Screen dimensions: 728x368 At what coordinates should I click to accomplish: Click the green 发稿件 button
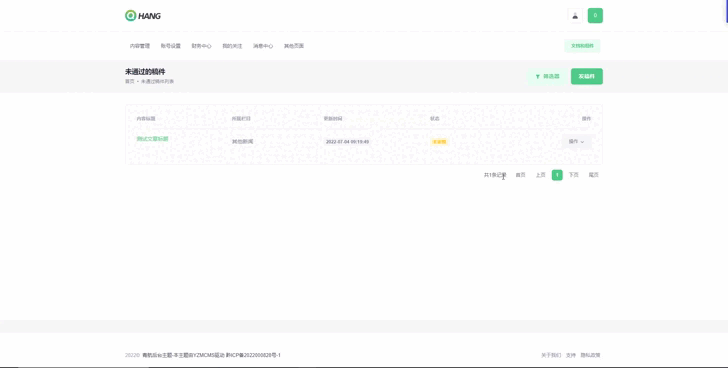[x=587, y=77]
